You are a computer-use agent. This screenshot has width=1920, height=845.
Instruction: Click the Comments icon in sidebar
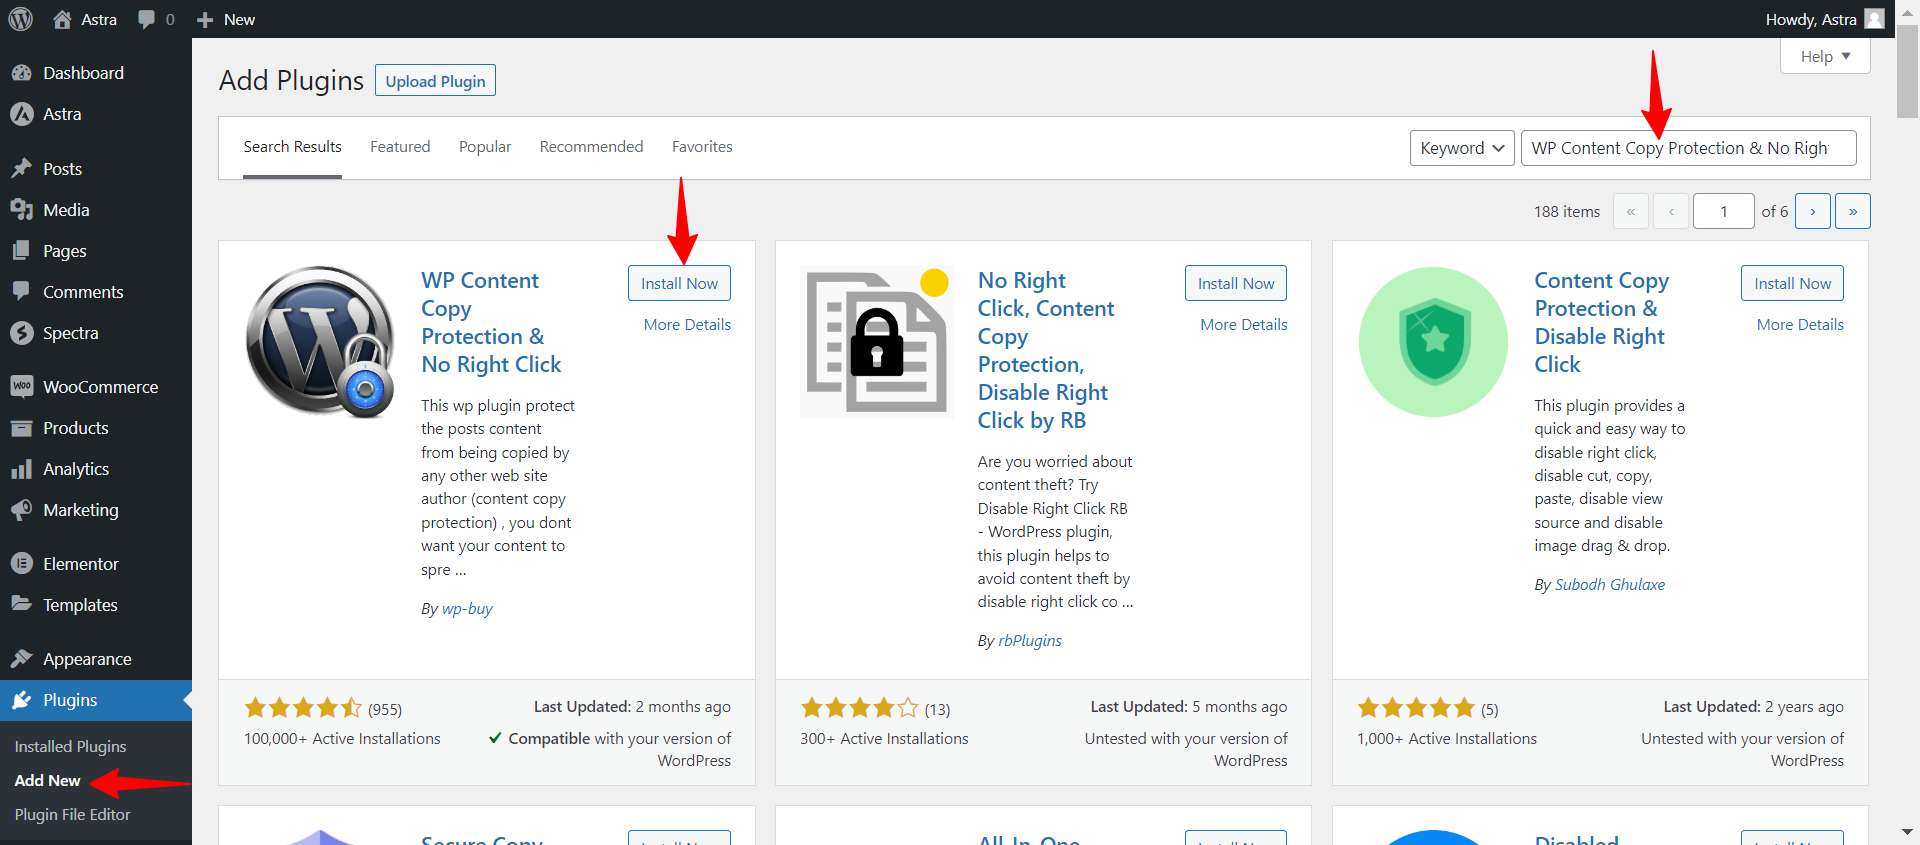click(x=22, y=292)
